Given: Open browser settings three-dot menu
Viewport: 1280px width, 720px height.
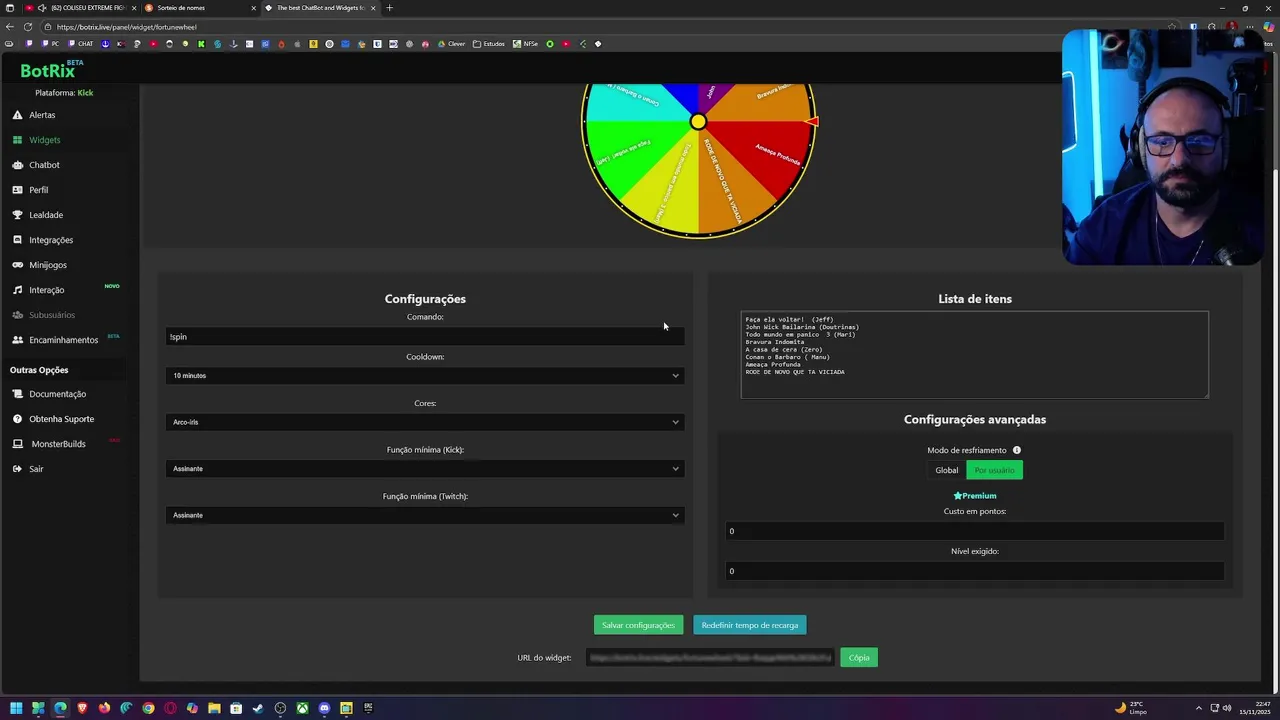Looking at the screenshot, I should click(x=1252, y=27).
